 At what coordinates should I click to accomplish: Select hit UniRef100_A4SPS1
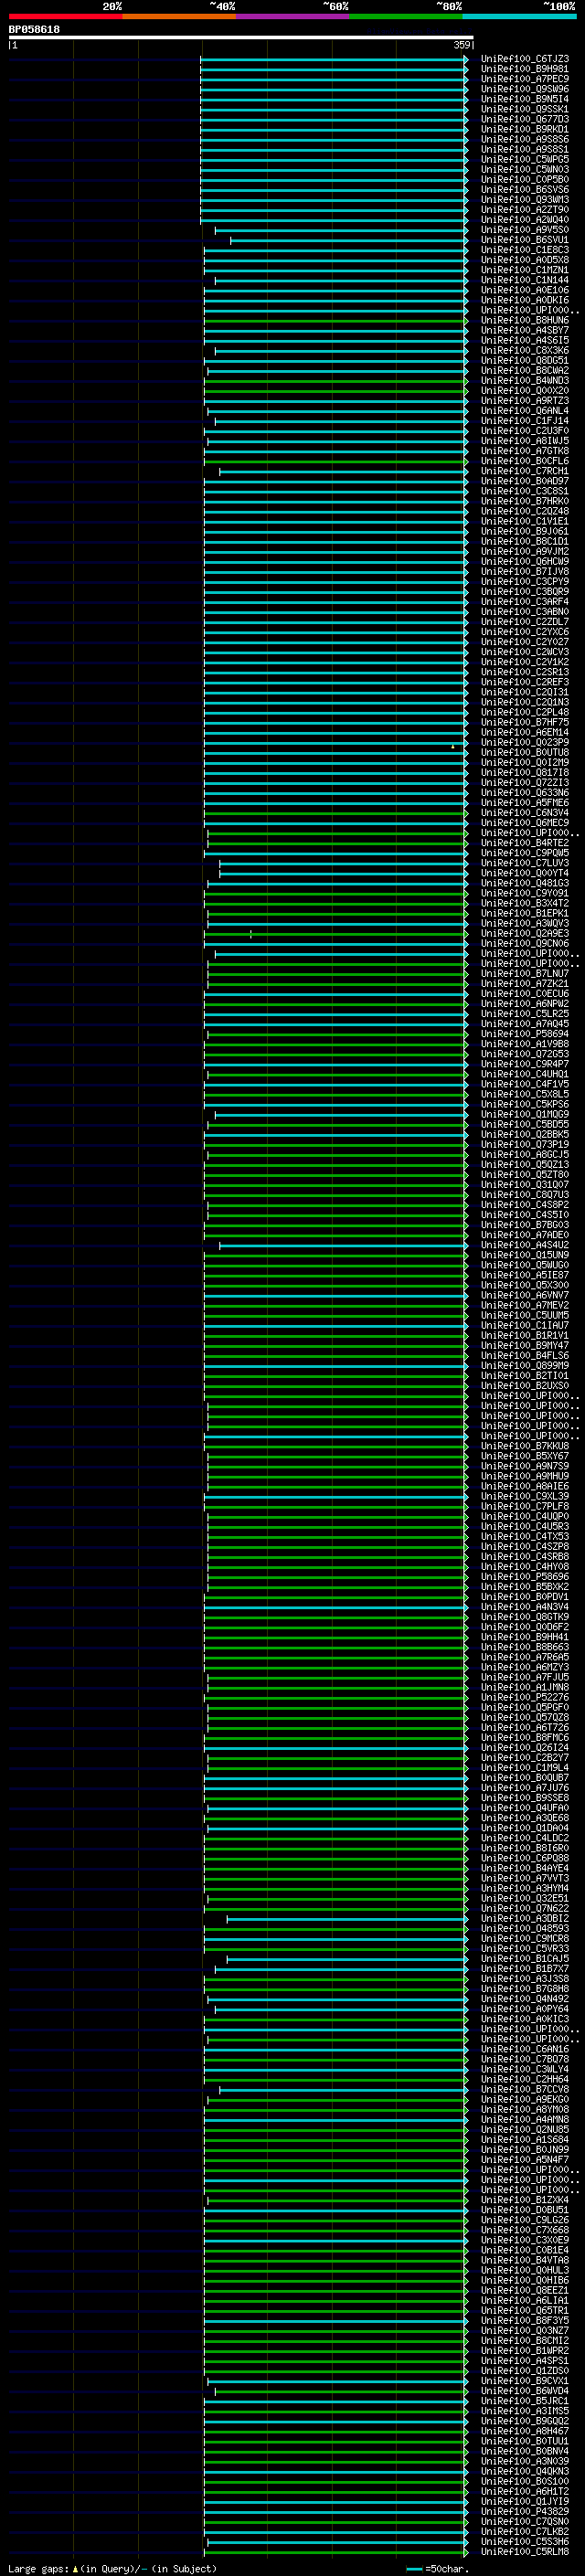tap(525, 2360)
